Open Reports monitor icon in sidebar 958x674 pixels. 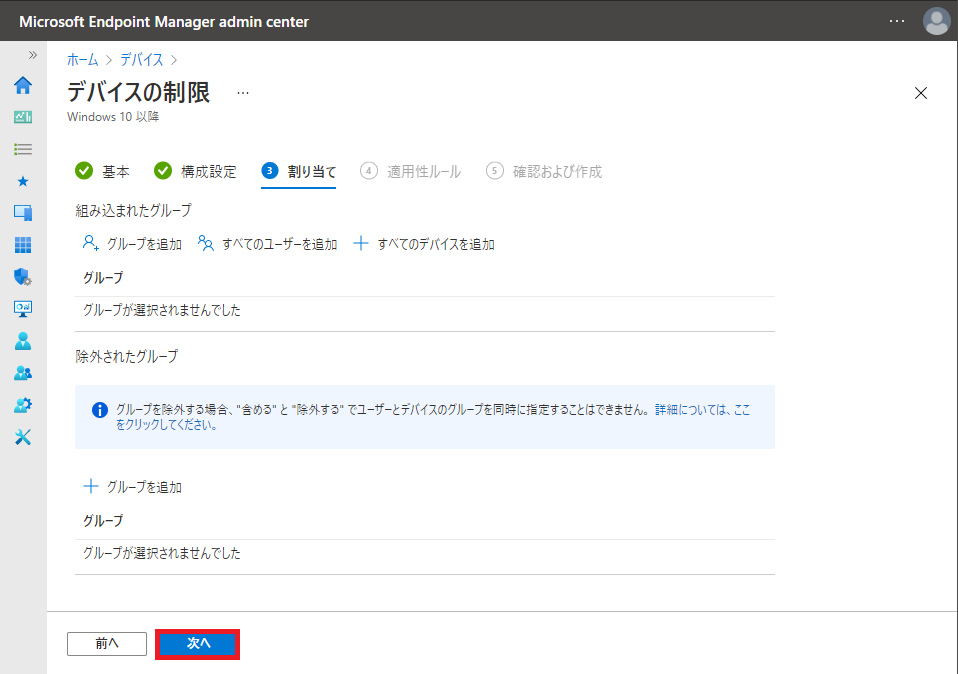tap(23, 309)
